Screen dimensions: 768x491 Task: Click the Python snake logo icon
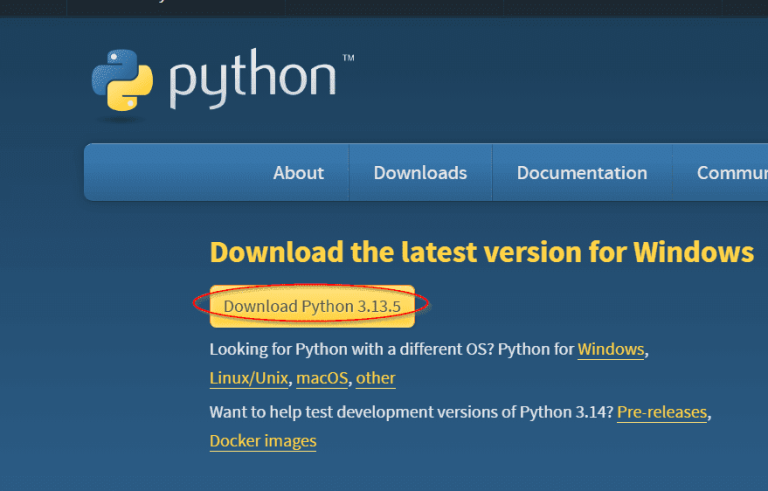(x=122, y=79)
